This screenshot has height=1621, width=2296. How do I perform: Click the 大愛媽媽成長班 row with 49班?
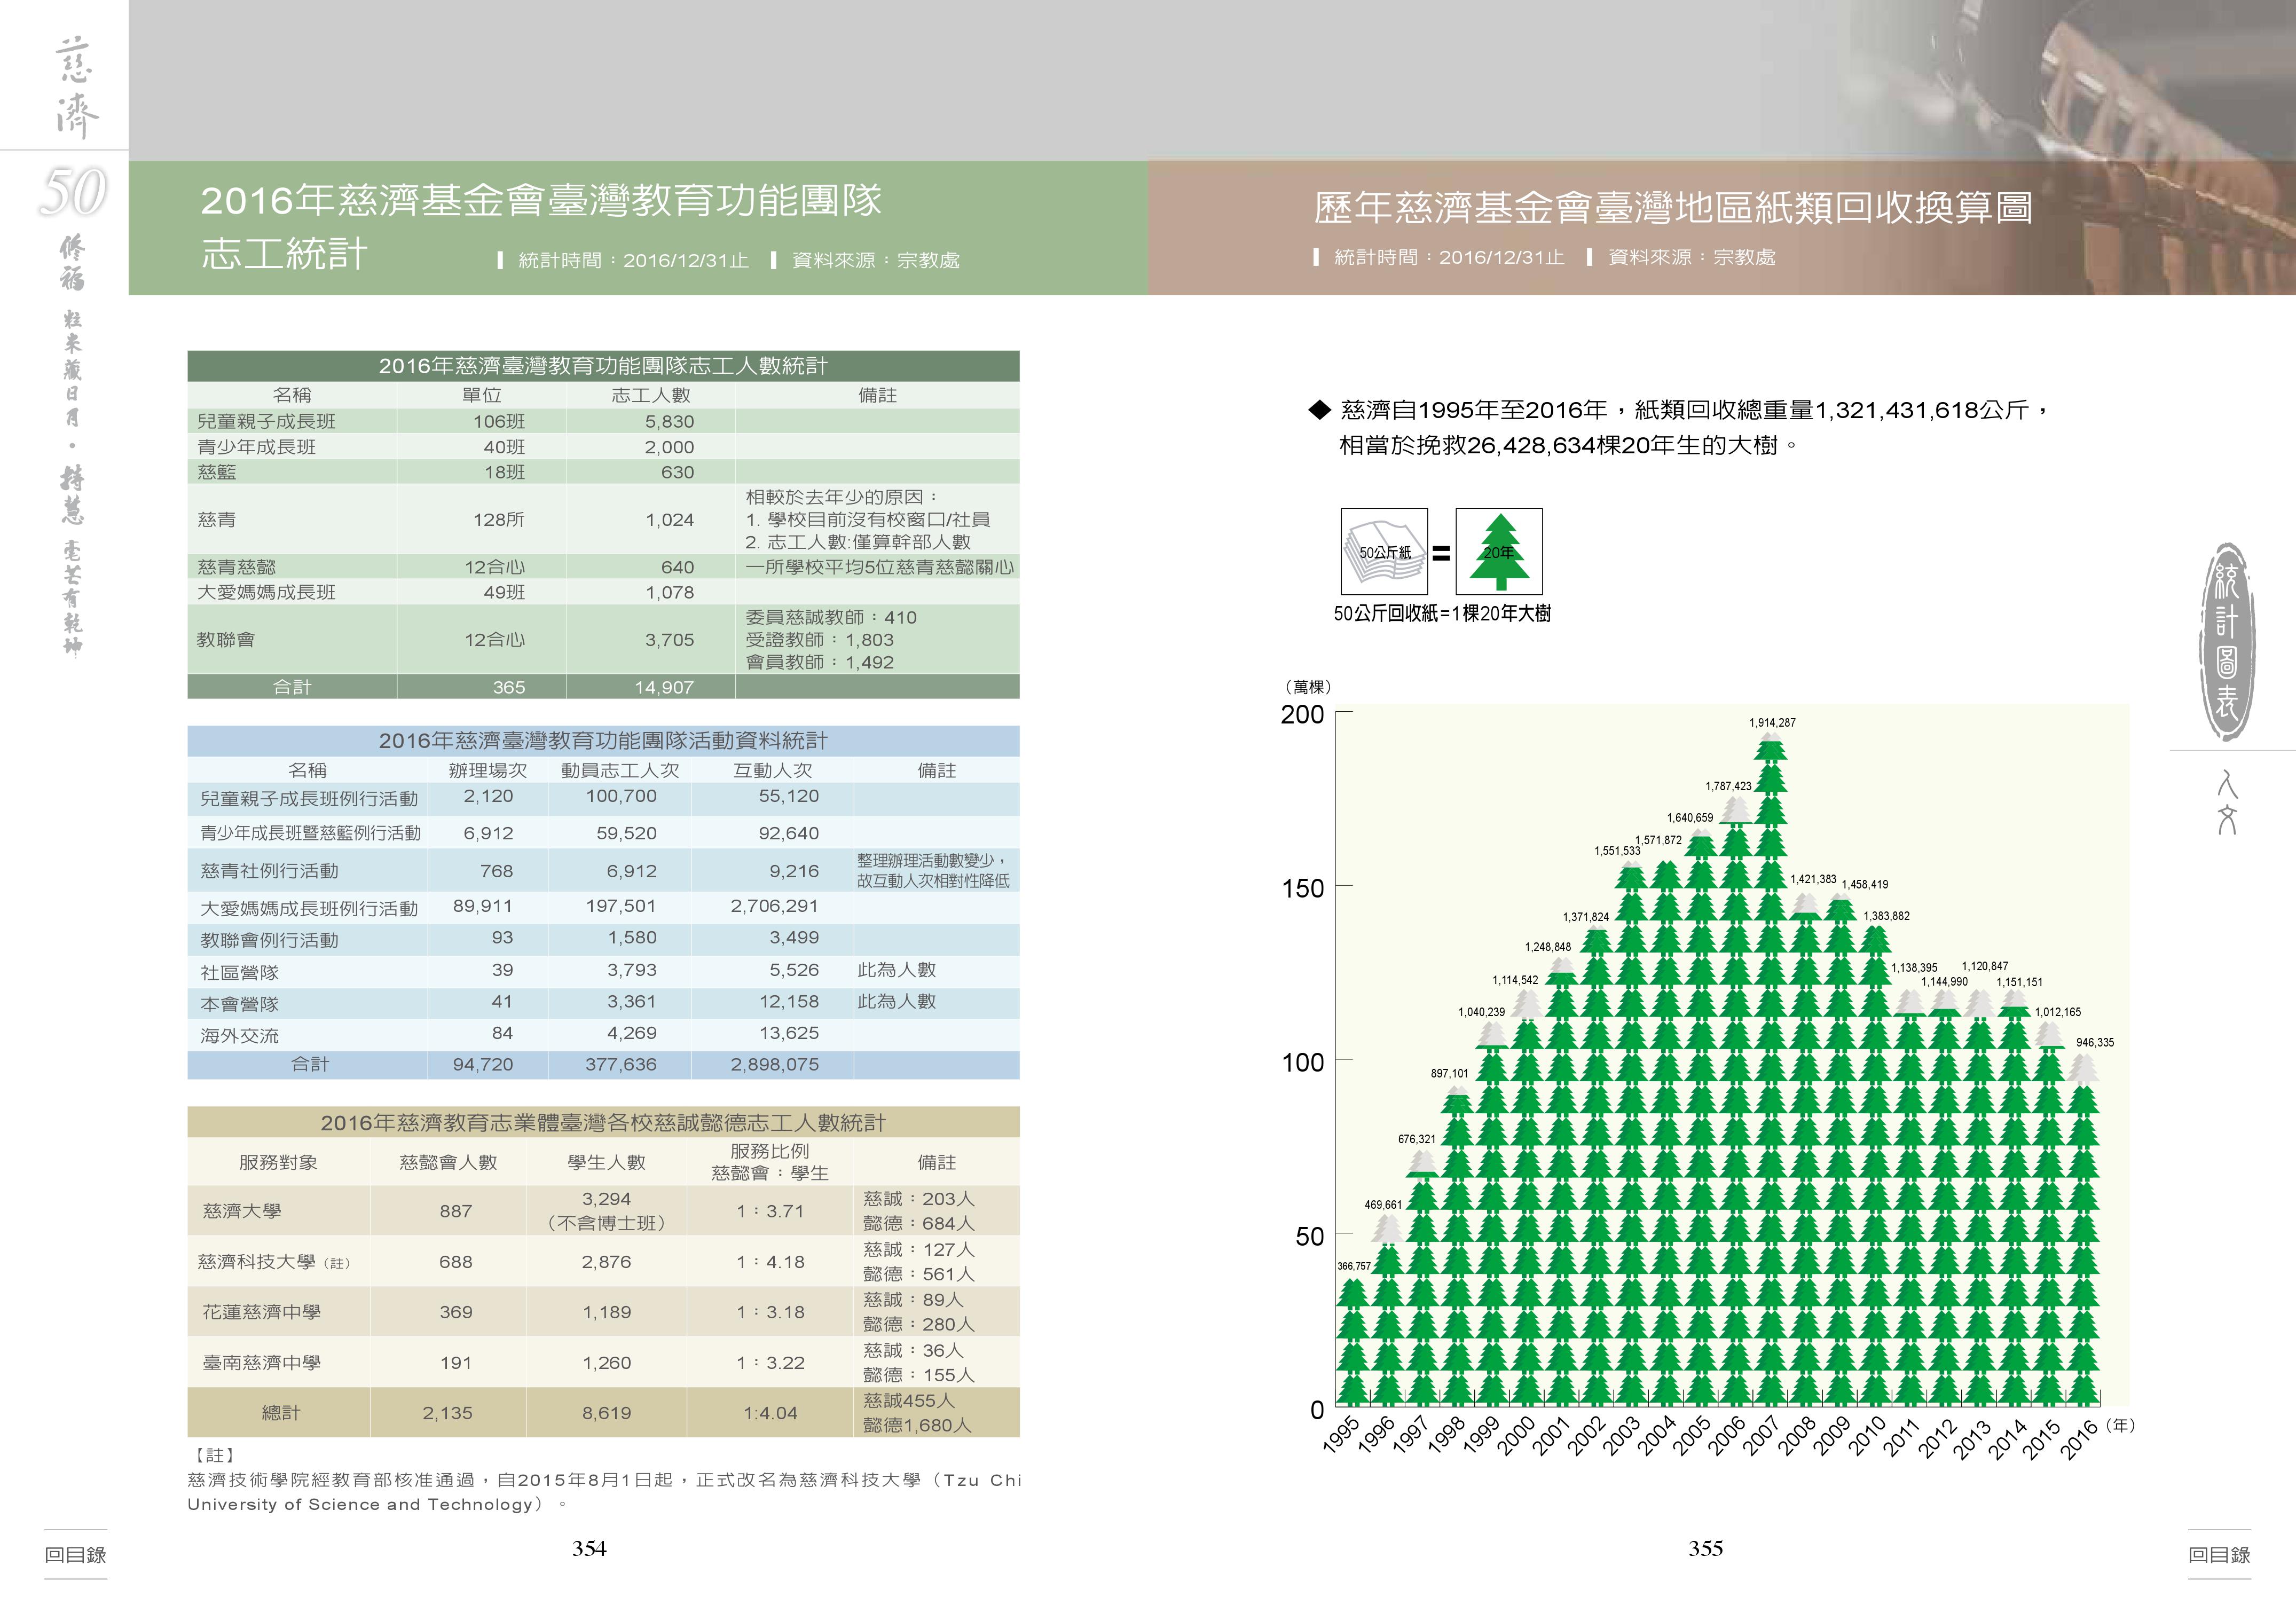click(603, 592)
